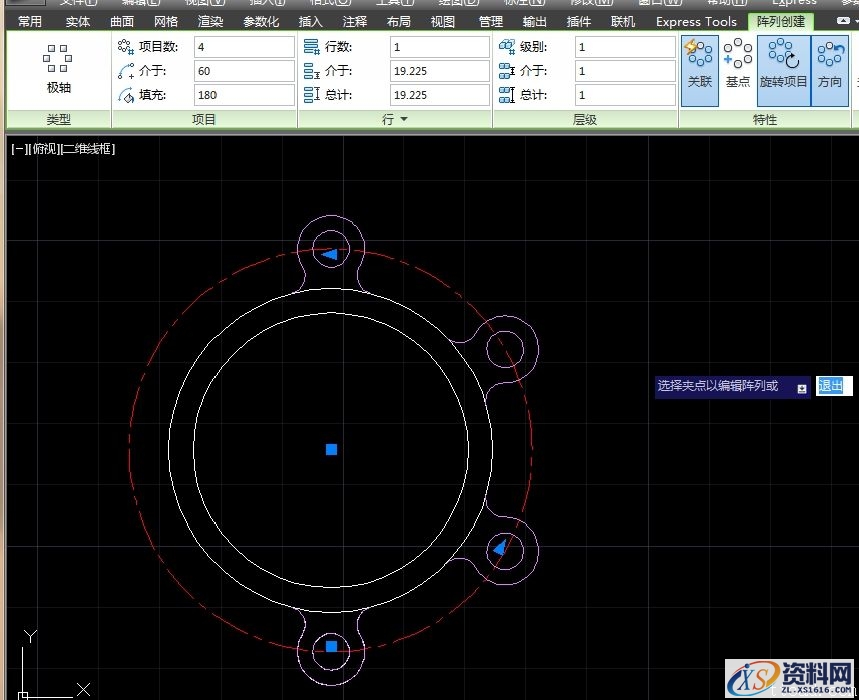Click the bottom blue square grip on array
Viewport: 859px width, 700px height.
pos(331,647)
